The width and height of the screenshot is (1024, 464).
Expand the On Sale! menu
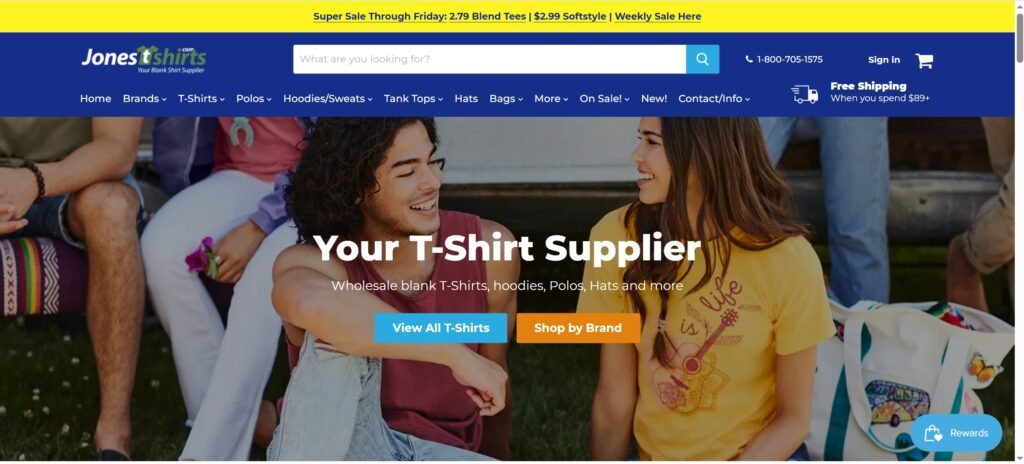604,99
